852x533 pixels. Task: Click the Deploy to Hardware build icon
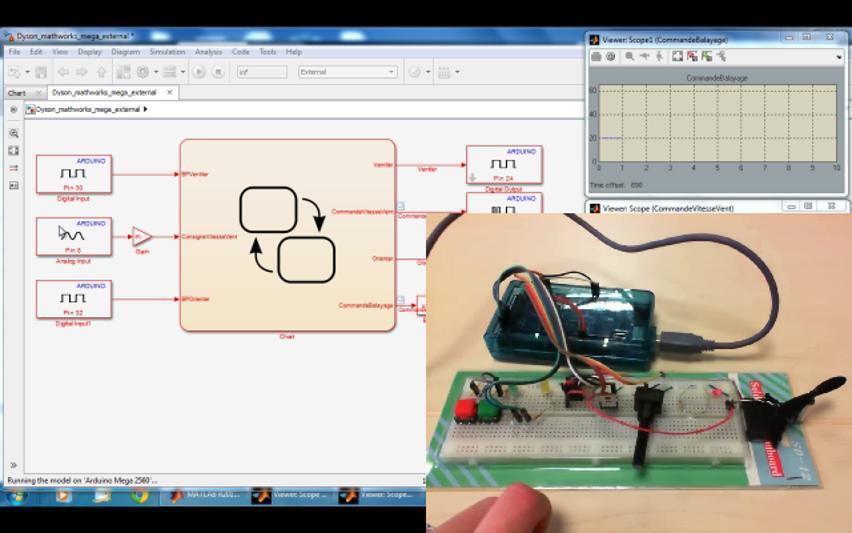click(x=444, y=72)
